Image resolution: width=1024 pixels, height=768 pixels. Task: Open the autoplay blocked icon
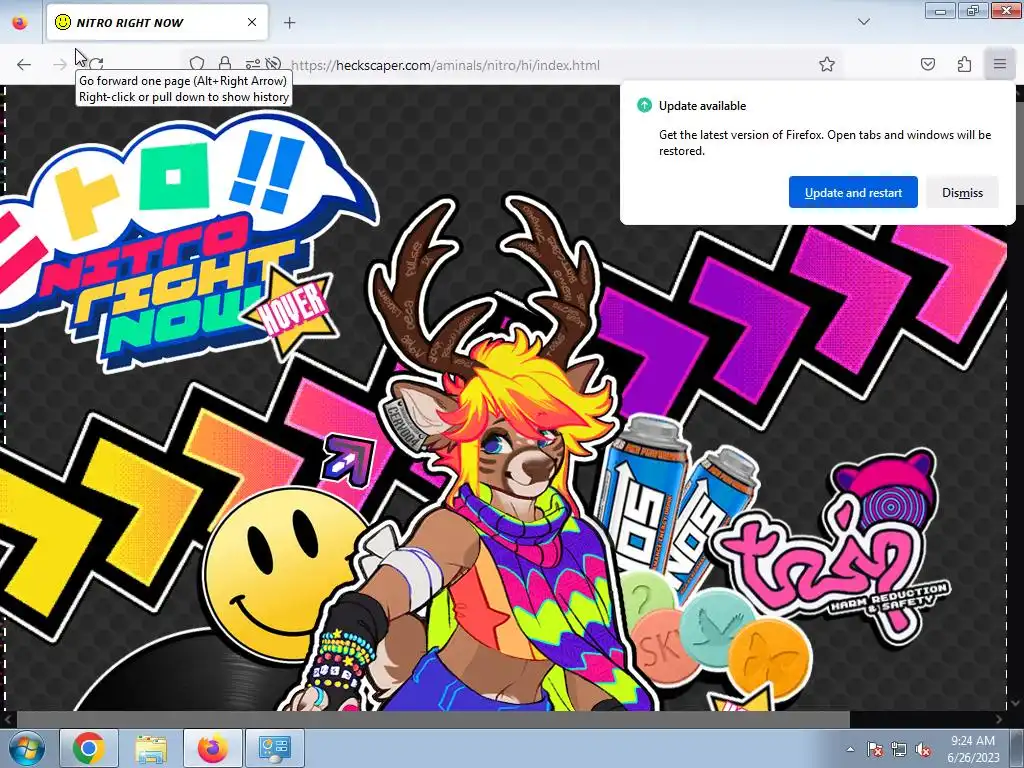click(274, 64)
